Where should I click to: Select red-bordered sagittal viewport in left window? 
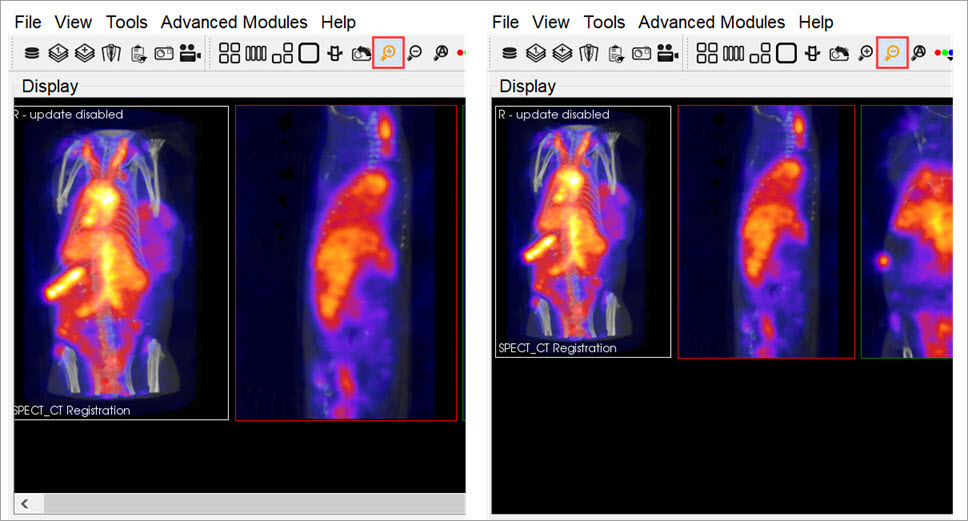pyautogui.click(x=345, y=263)
